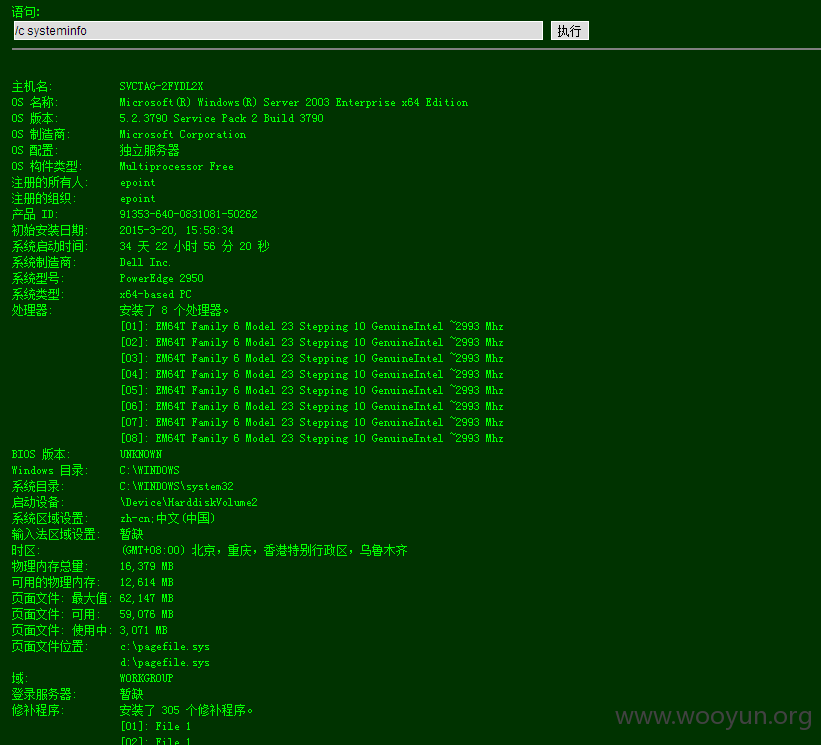Click d:\pagefile.sys location
This screenshot has height=745, width=821.
(x=165, y=662)
